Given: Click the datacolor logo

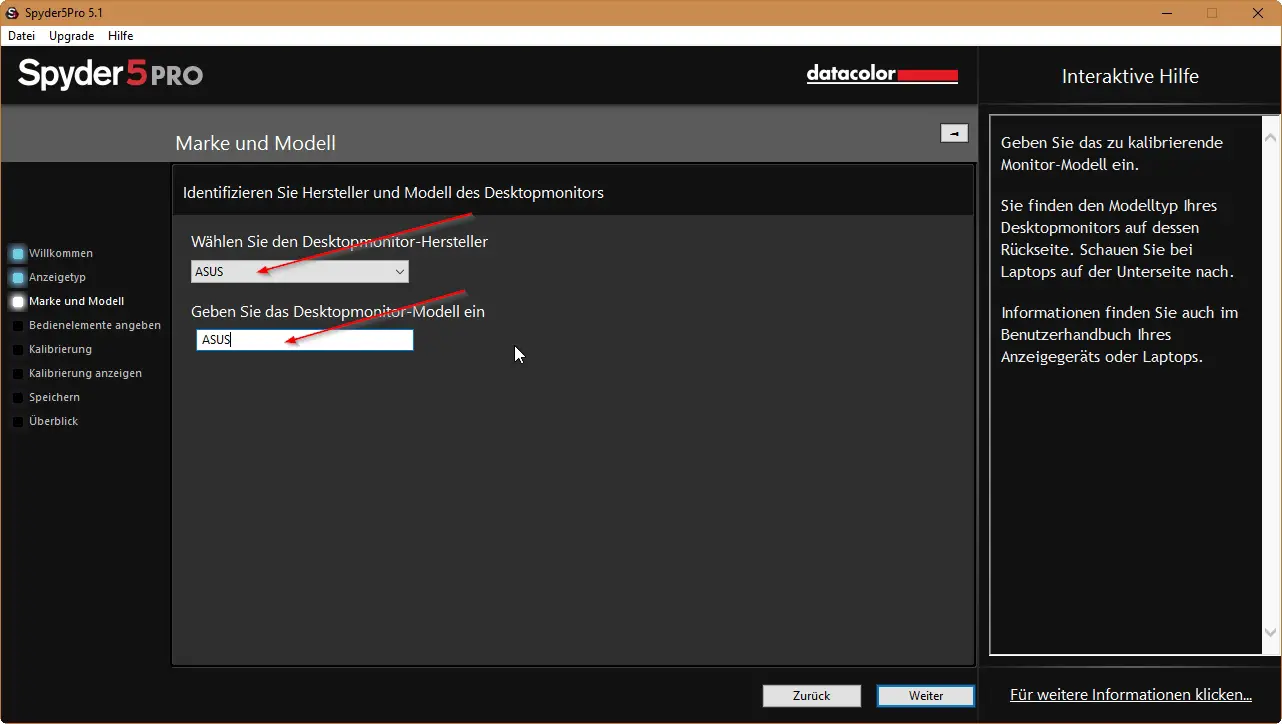Looking at the screenshot, I should pos(882,75).
